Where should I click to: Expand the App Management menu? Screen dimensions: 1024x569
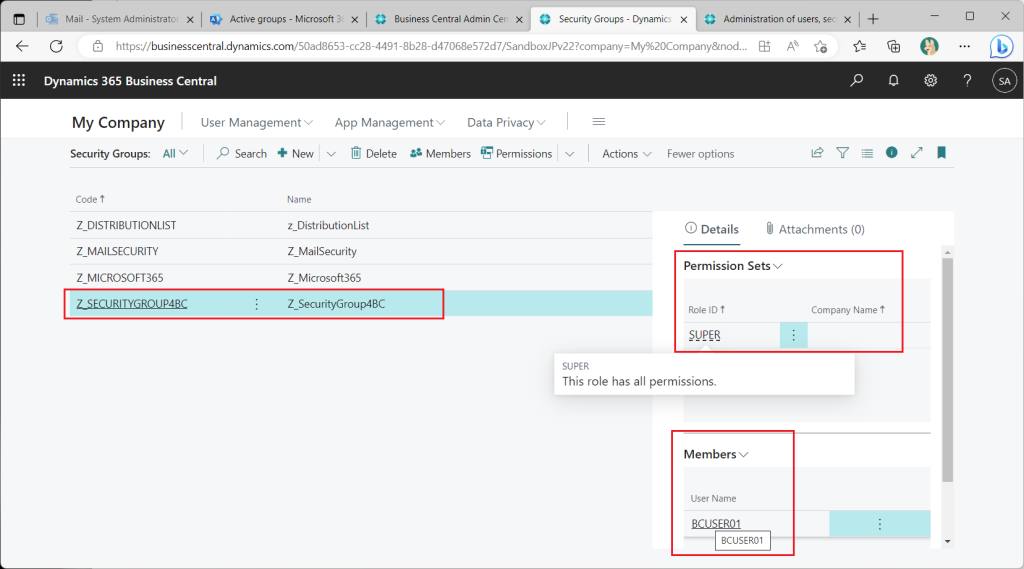[x=390, y=122]
